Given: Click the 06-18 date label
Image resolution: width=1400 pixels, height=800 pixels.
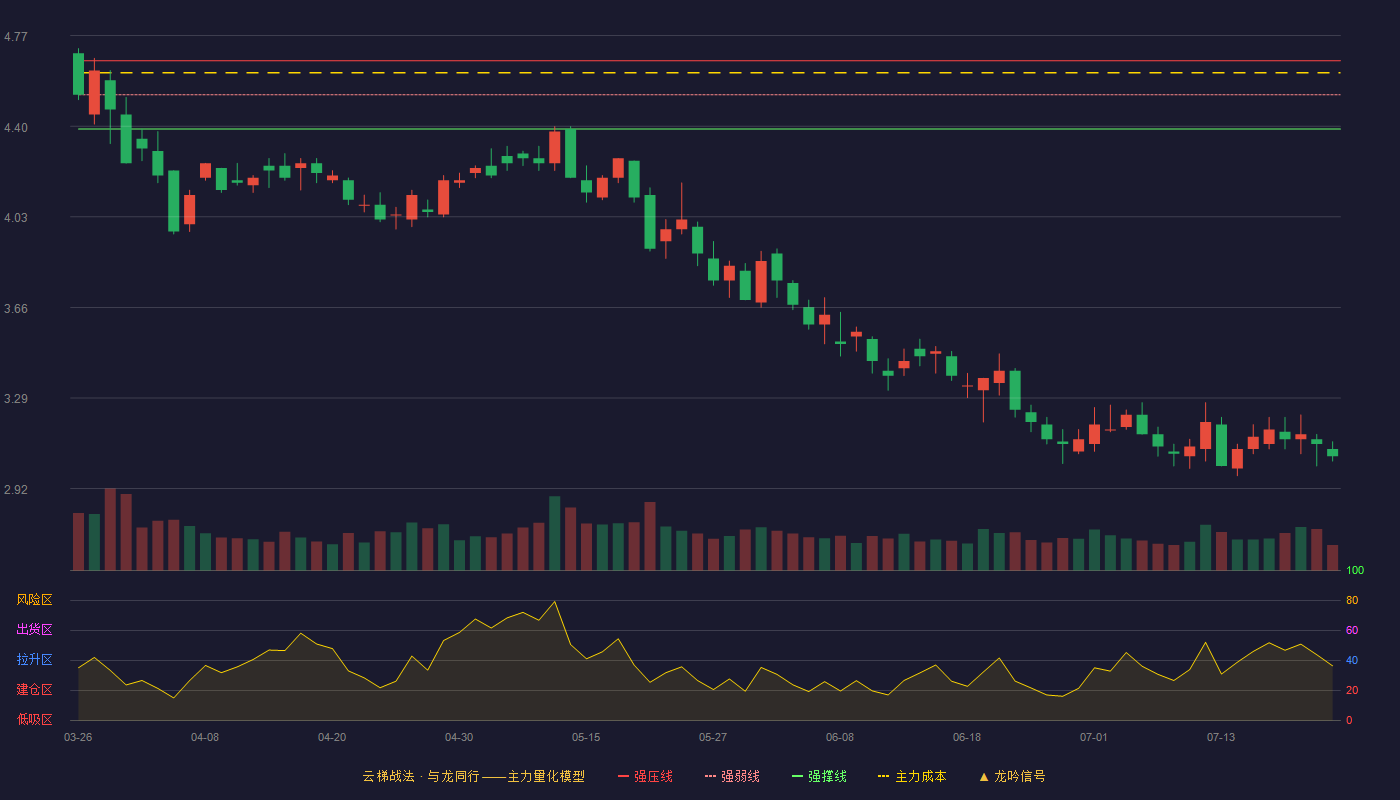Looking at the screenshot, I should coord(967,737).
